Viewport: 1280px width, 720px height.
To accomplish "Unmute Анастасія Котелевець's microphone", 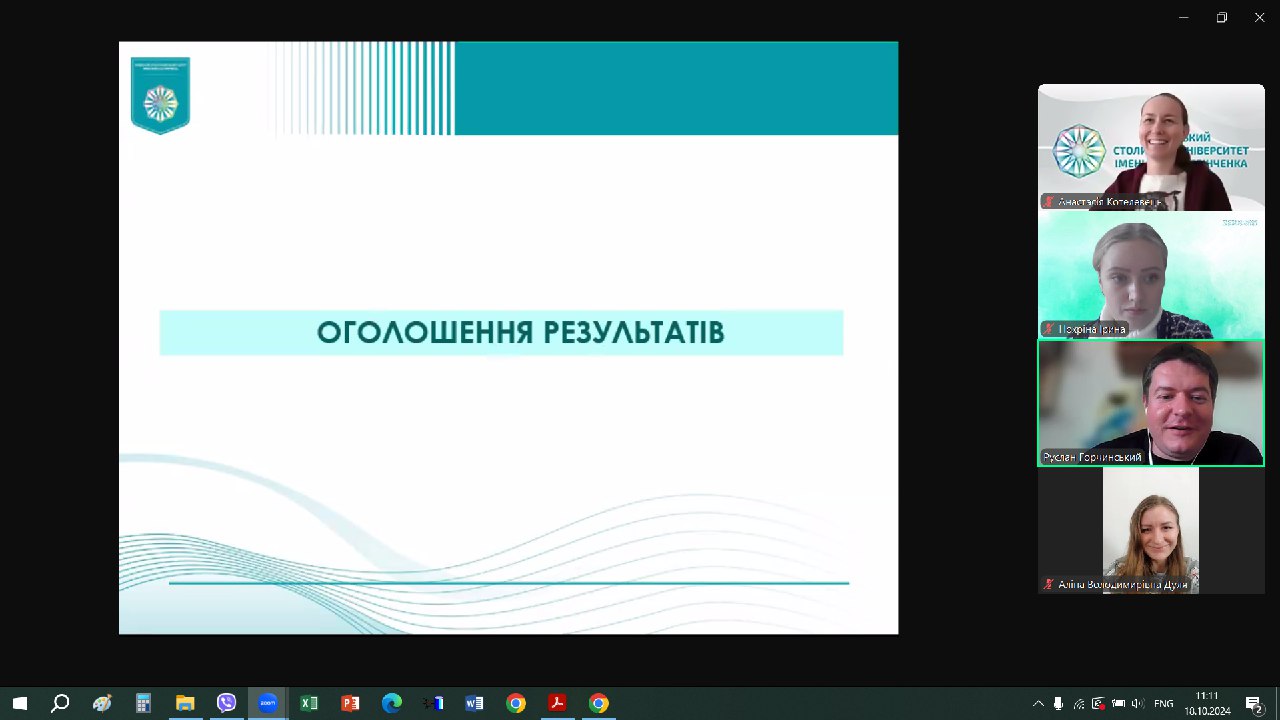I will click(1048, 200).
